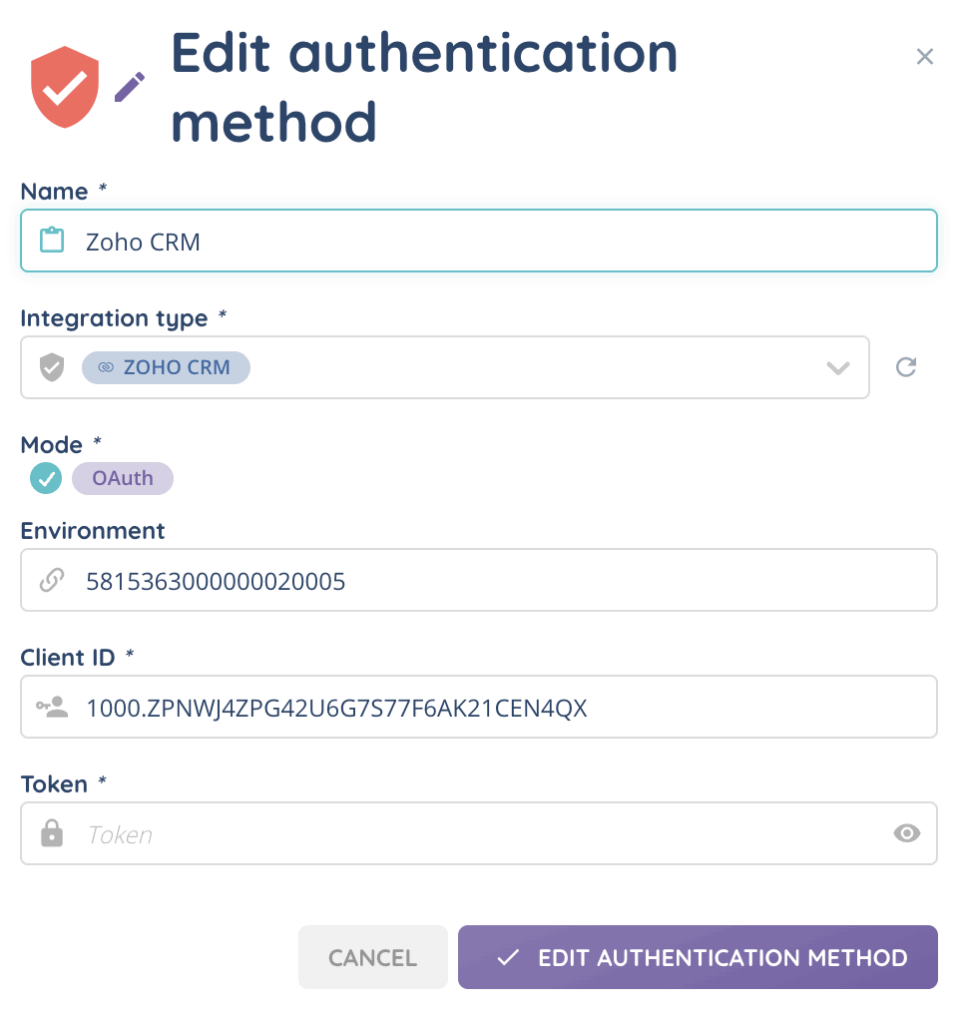Click the ZOHO CRM integration tag
Viewport: 958px width, 1024px height.
166,368
